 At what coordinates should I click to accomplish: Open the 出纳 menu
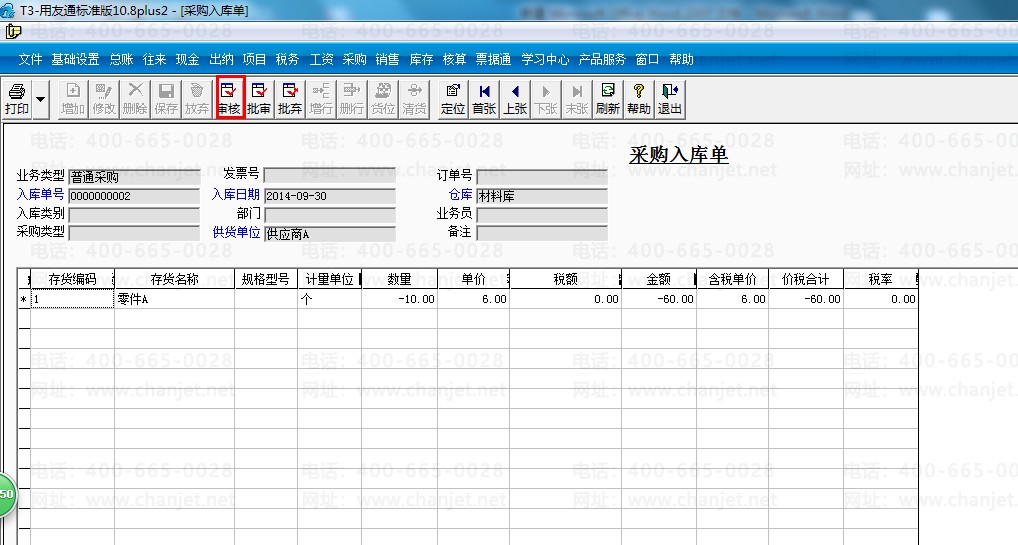[x=221, y=60]
